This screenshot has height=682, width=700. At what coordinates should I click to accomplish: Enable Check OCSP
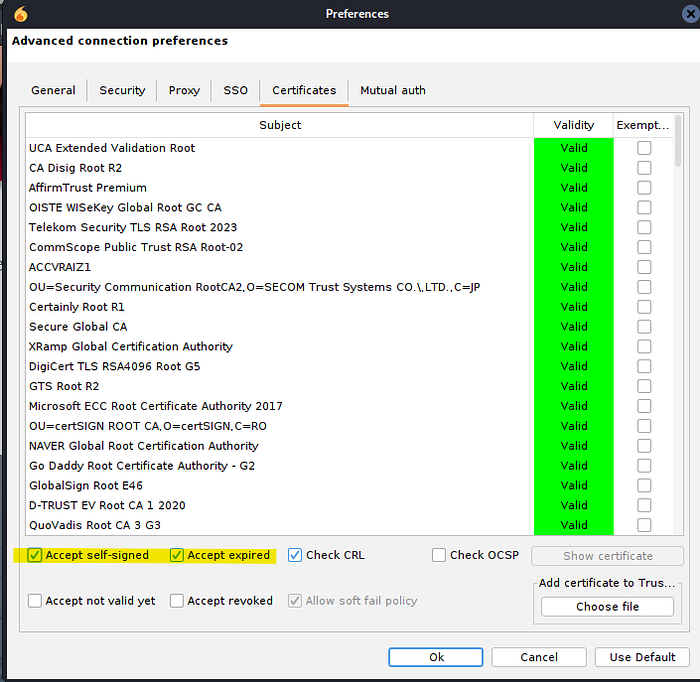pyautogui.click(x=438, y=555)
